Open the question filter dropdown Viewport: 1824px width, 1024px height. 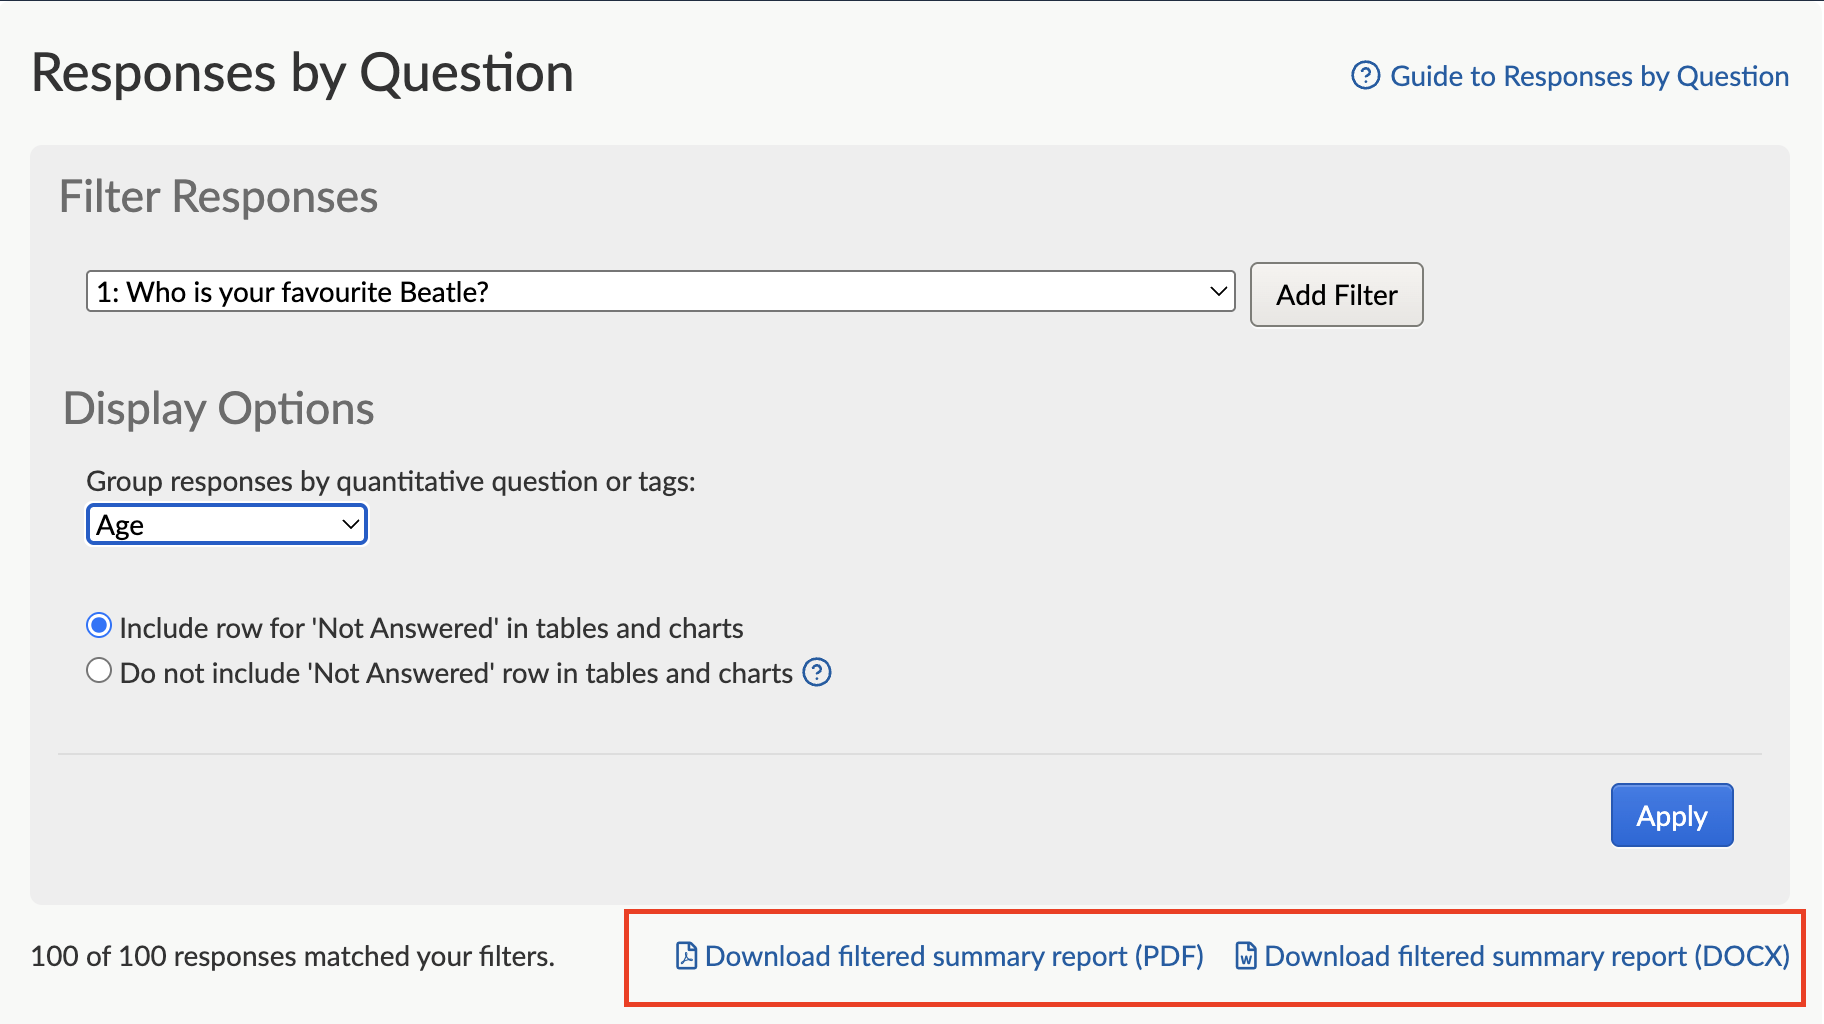[660, 291]
